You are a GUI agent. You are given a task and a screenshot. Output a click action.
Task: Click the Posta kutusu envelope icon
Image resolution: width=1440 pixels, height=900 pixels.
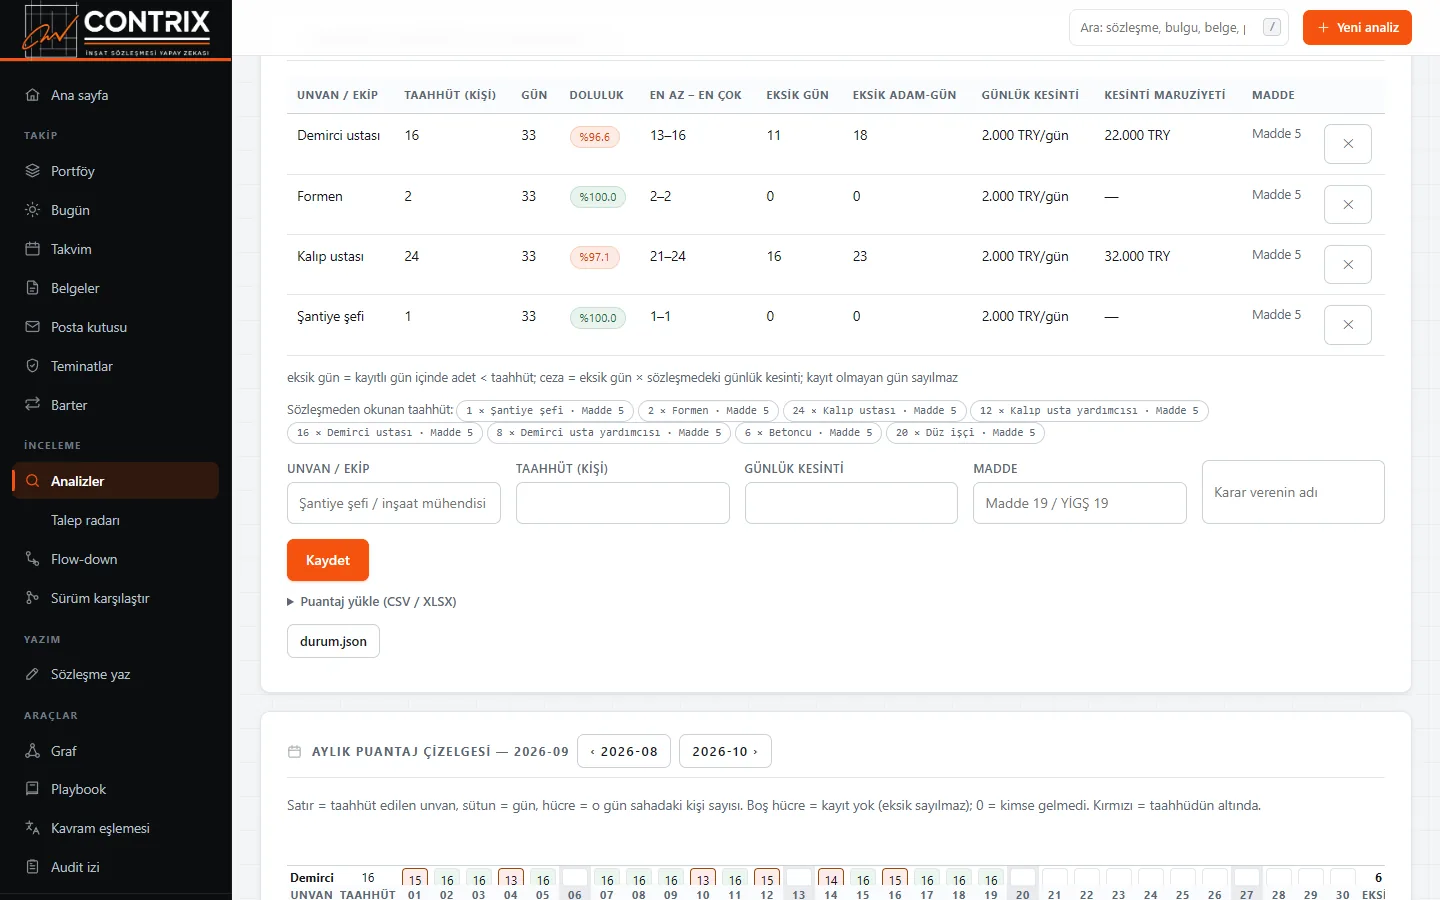coord(32,327)
